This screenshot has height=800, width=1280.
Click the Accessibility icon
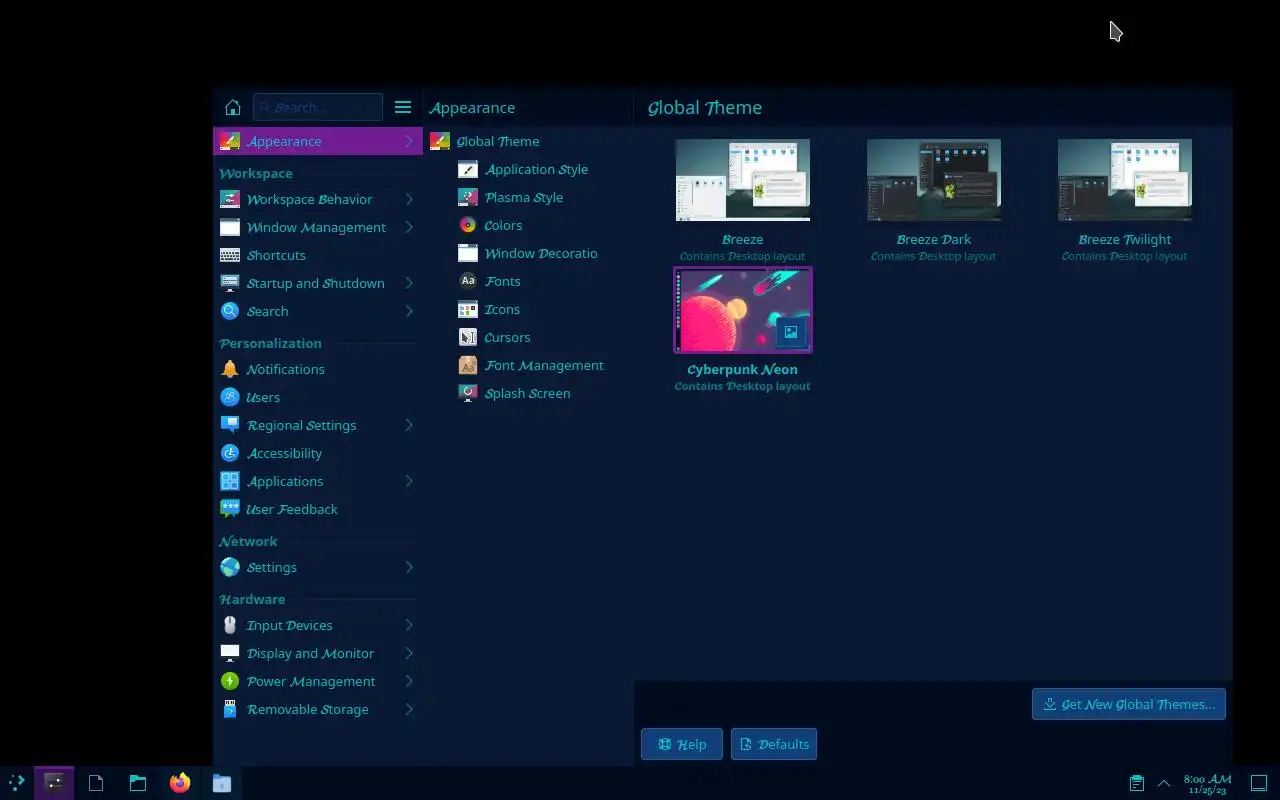[x=230, y=453]
